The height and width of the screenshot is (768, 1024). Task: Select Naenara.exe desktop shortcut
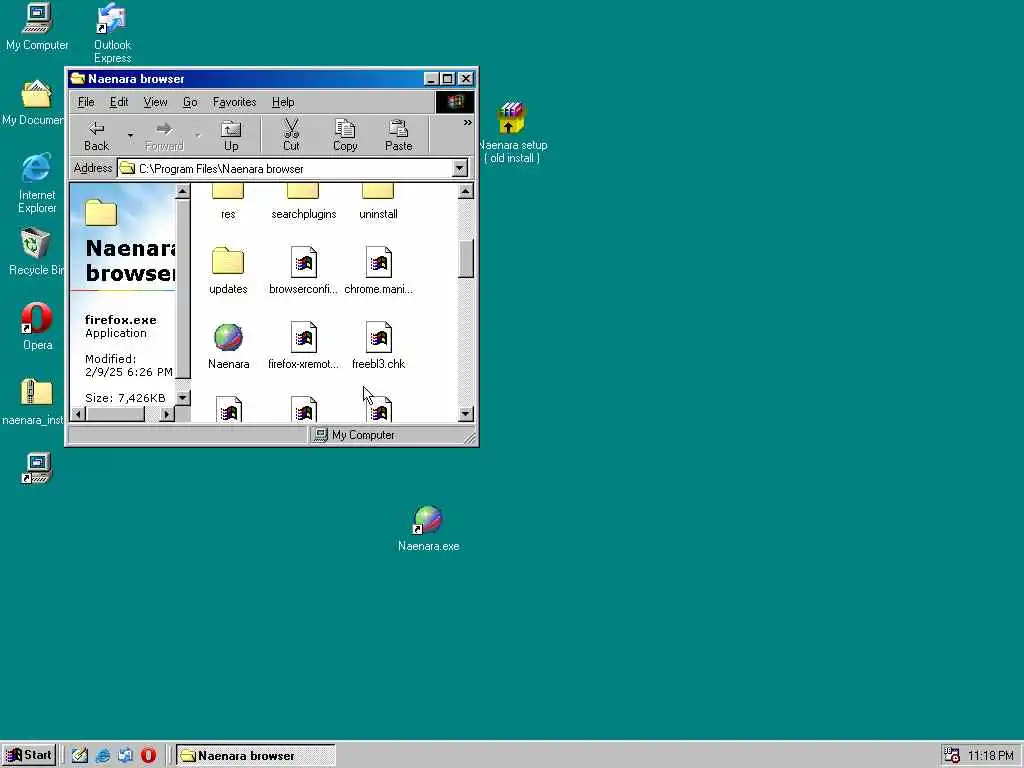[428, 528]
